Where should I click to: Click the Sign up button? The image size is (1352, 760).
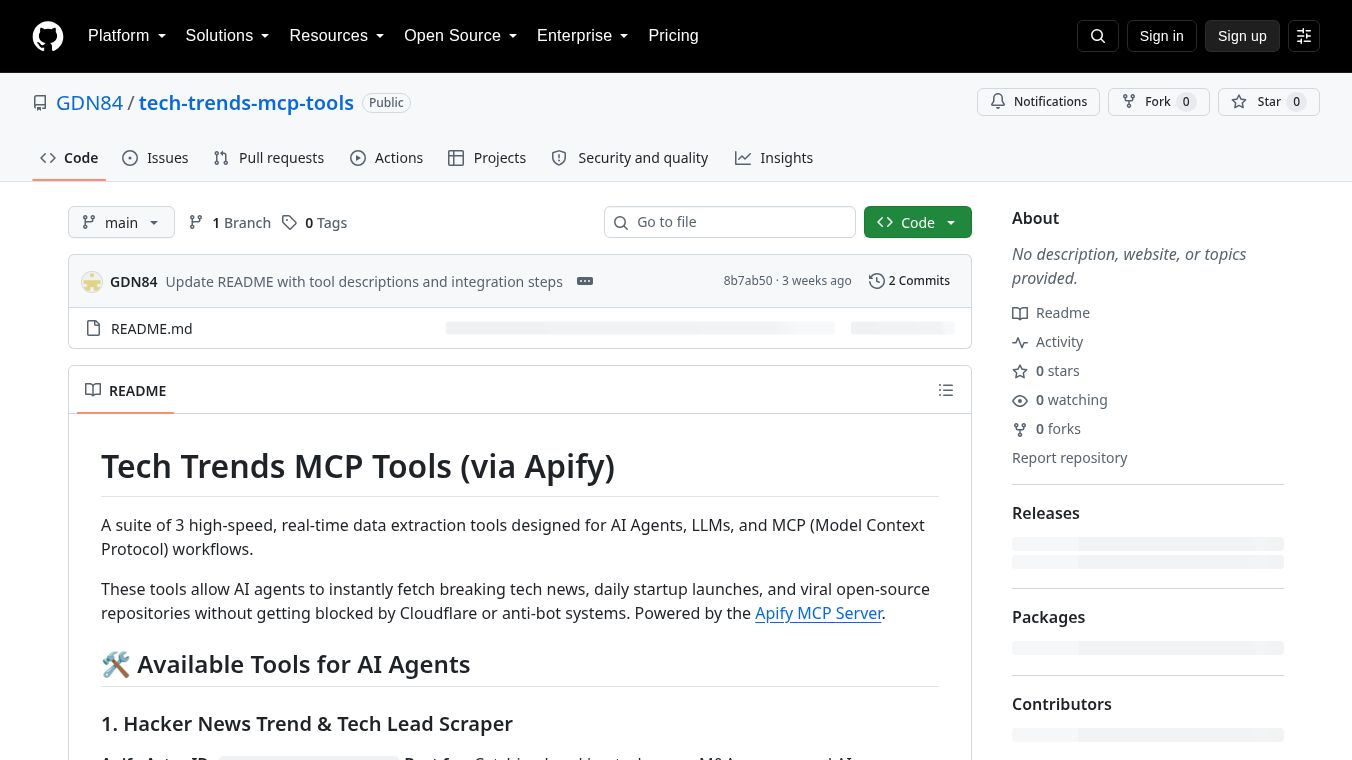tap(1242, 36)
